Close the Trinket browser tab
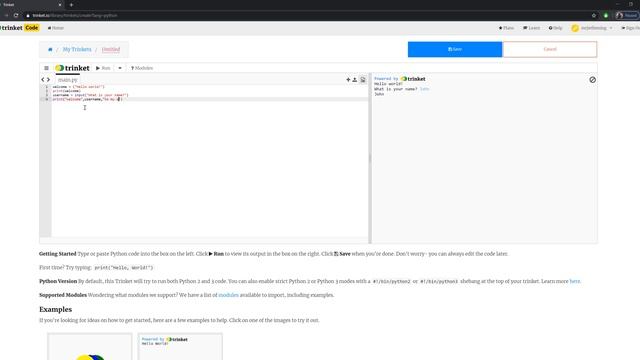640x360 pixels. coord(60,5)
